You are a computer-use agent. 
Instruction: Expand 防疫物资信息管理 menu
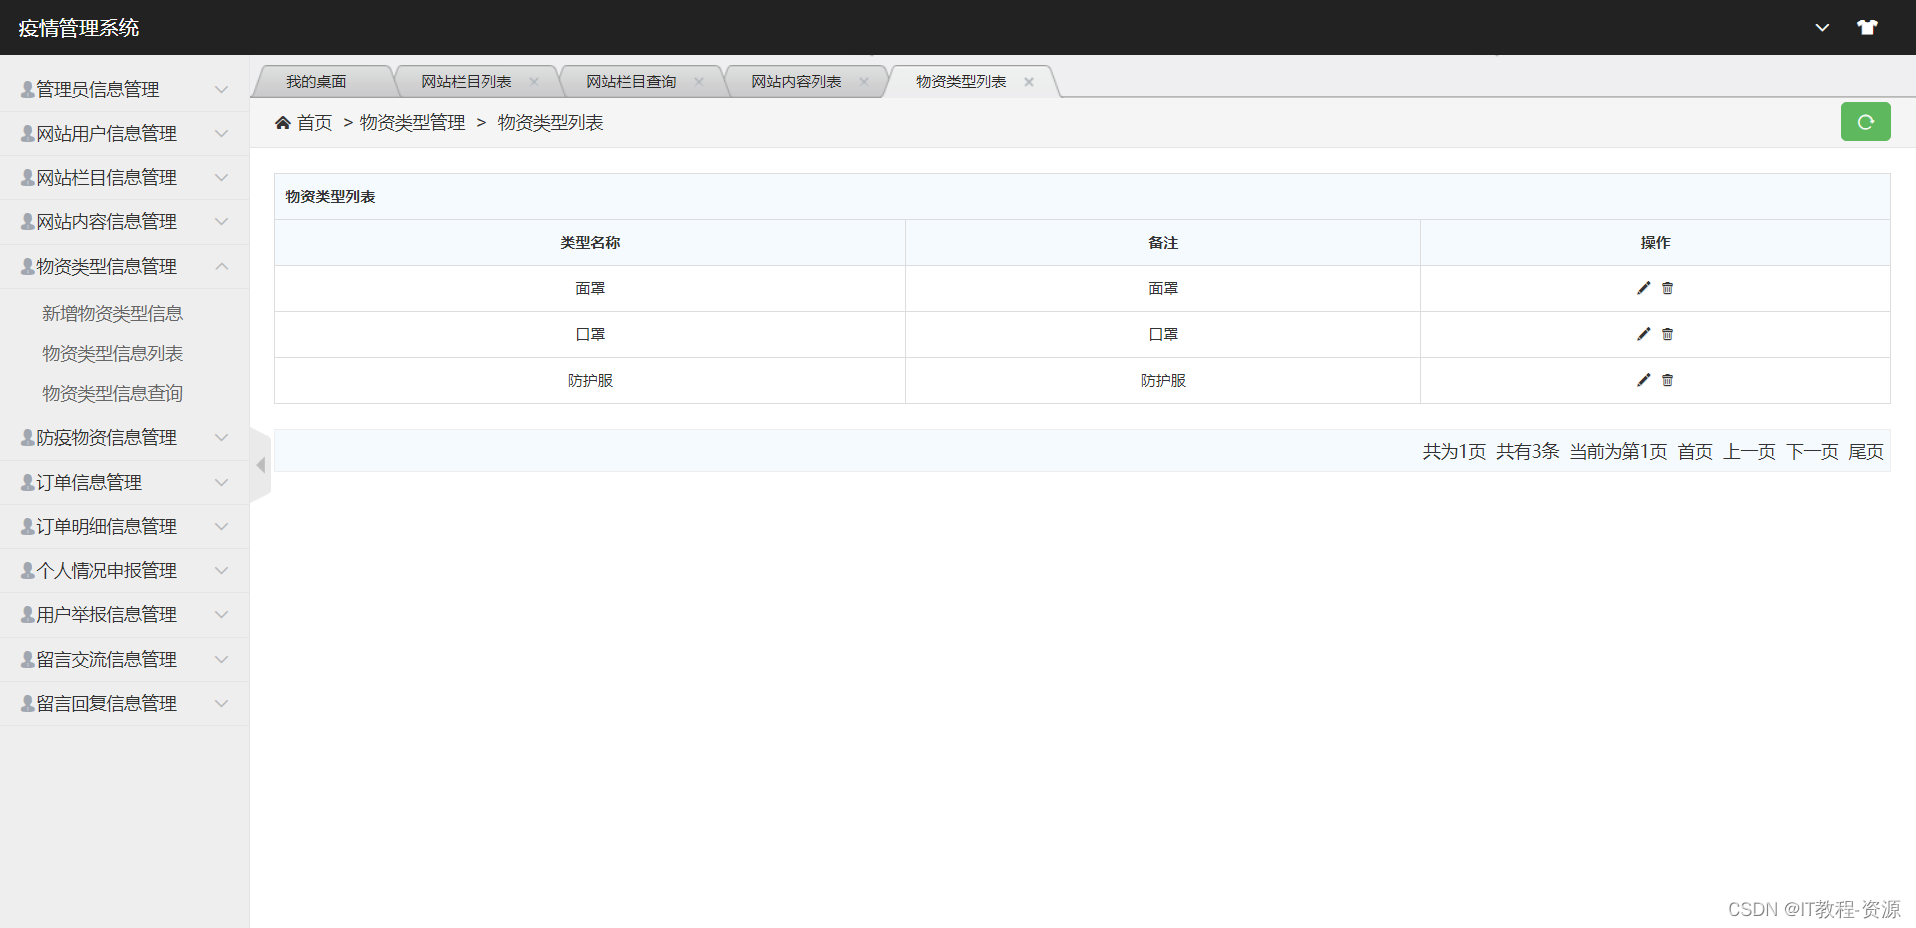124,437
